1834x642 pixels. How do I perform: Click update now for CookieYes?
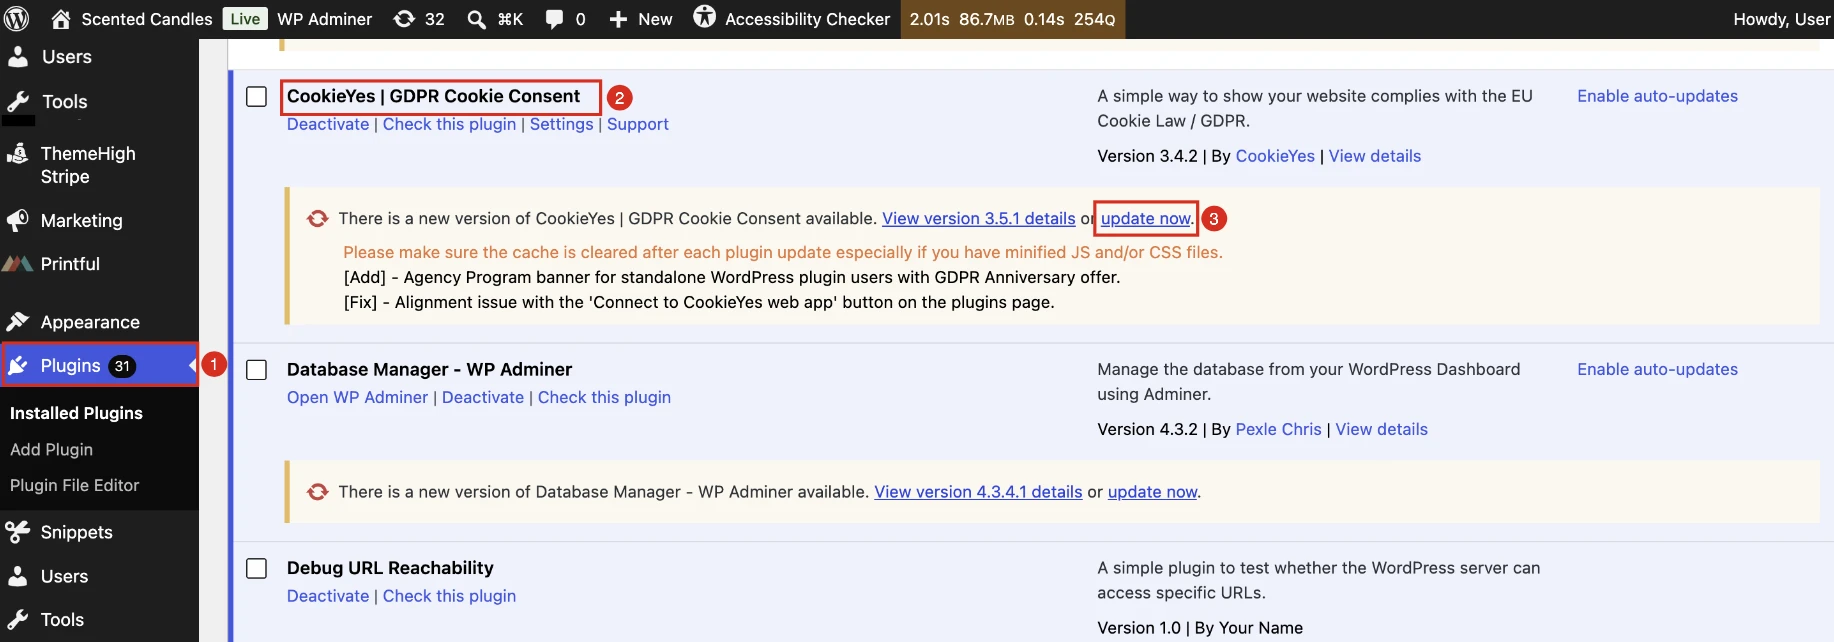click(x=1145, y=218)
